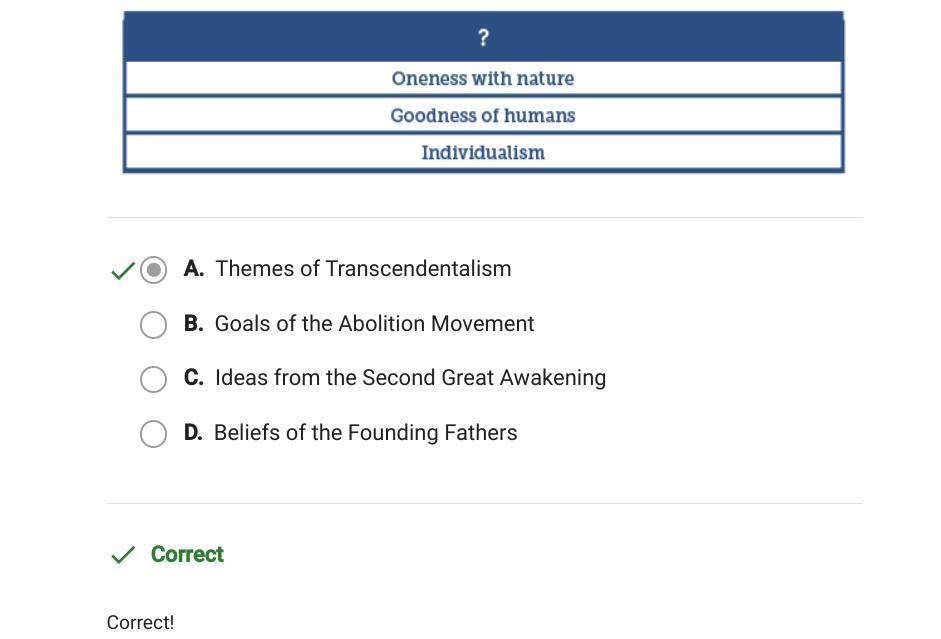Select radio button for answer D

(x=153, y=434)
